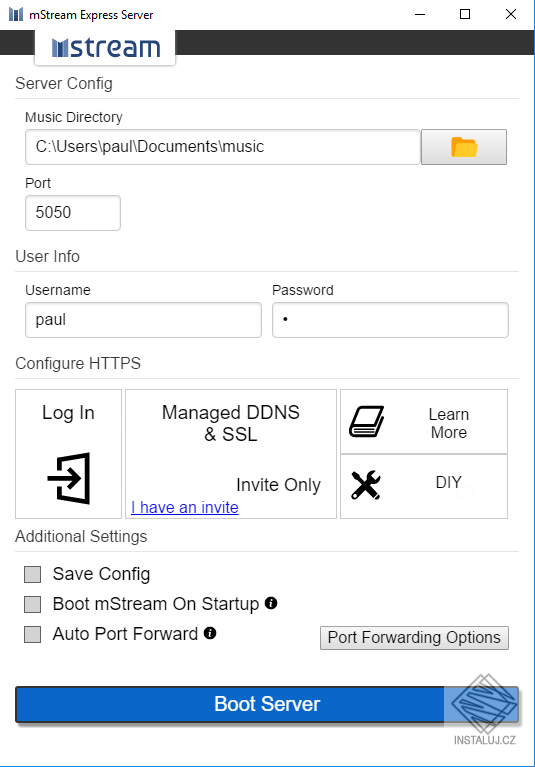The height and width of the screenshot is (767, 535).
Task: Click the yellow folder browse icon
Action: pos(464,147)
